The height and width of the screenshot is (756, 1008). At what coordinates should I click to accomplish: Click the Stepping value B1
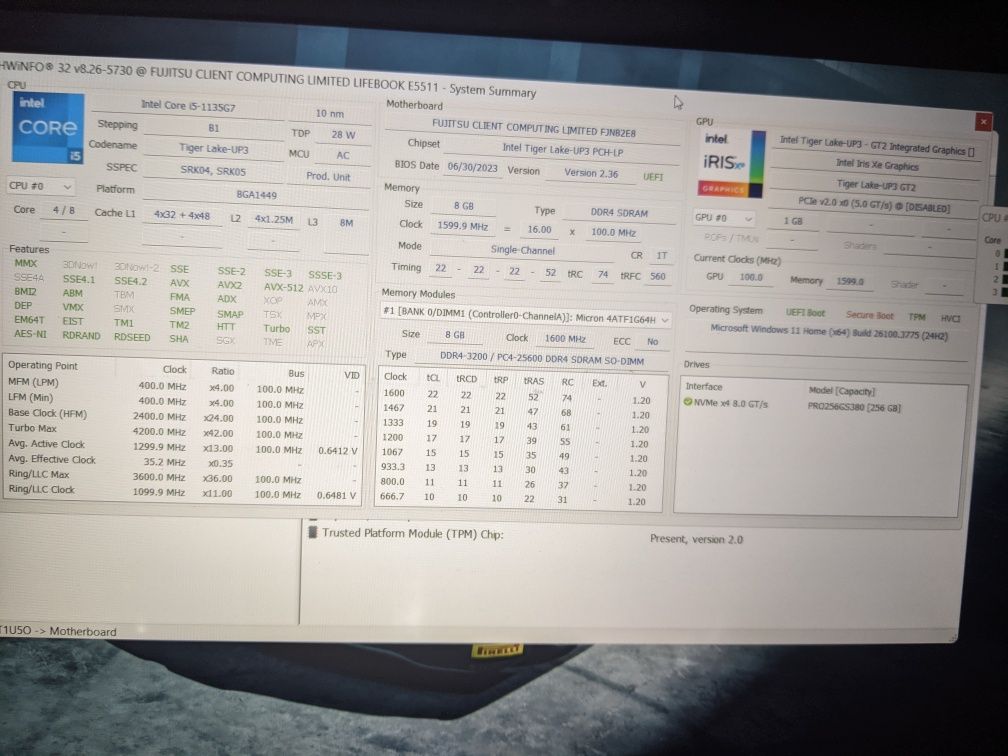(x=213, y=127)
